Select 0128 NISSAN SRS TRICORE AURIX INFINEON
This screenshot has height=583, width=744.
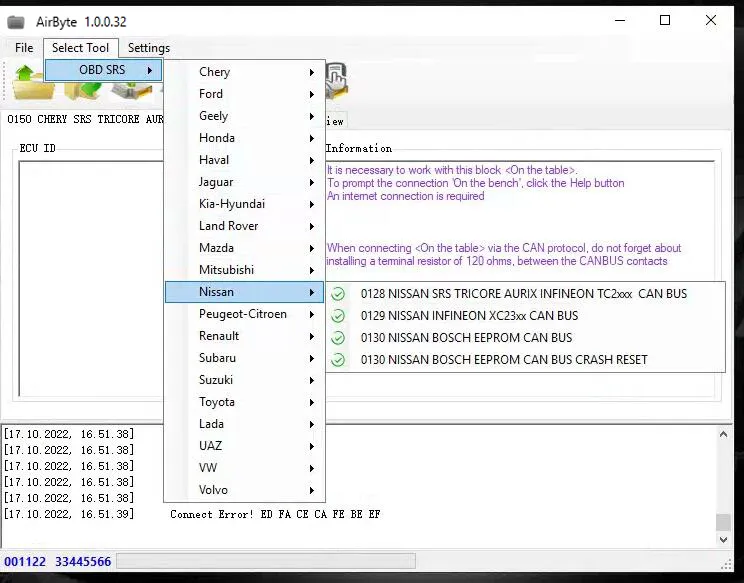pos(523,294)
